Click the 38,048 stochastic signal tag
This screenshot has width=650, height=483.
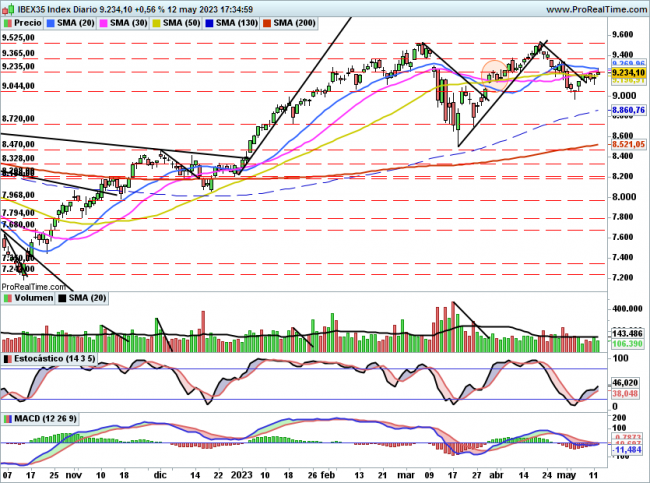pyautogui.click(x=625, y=393)
